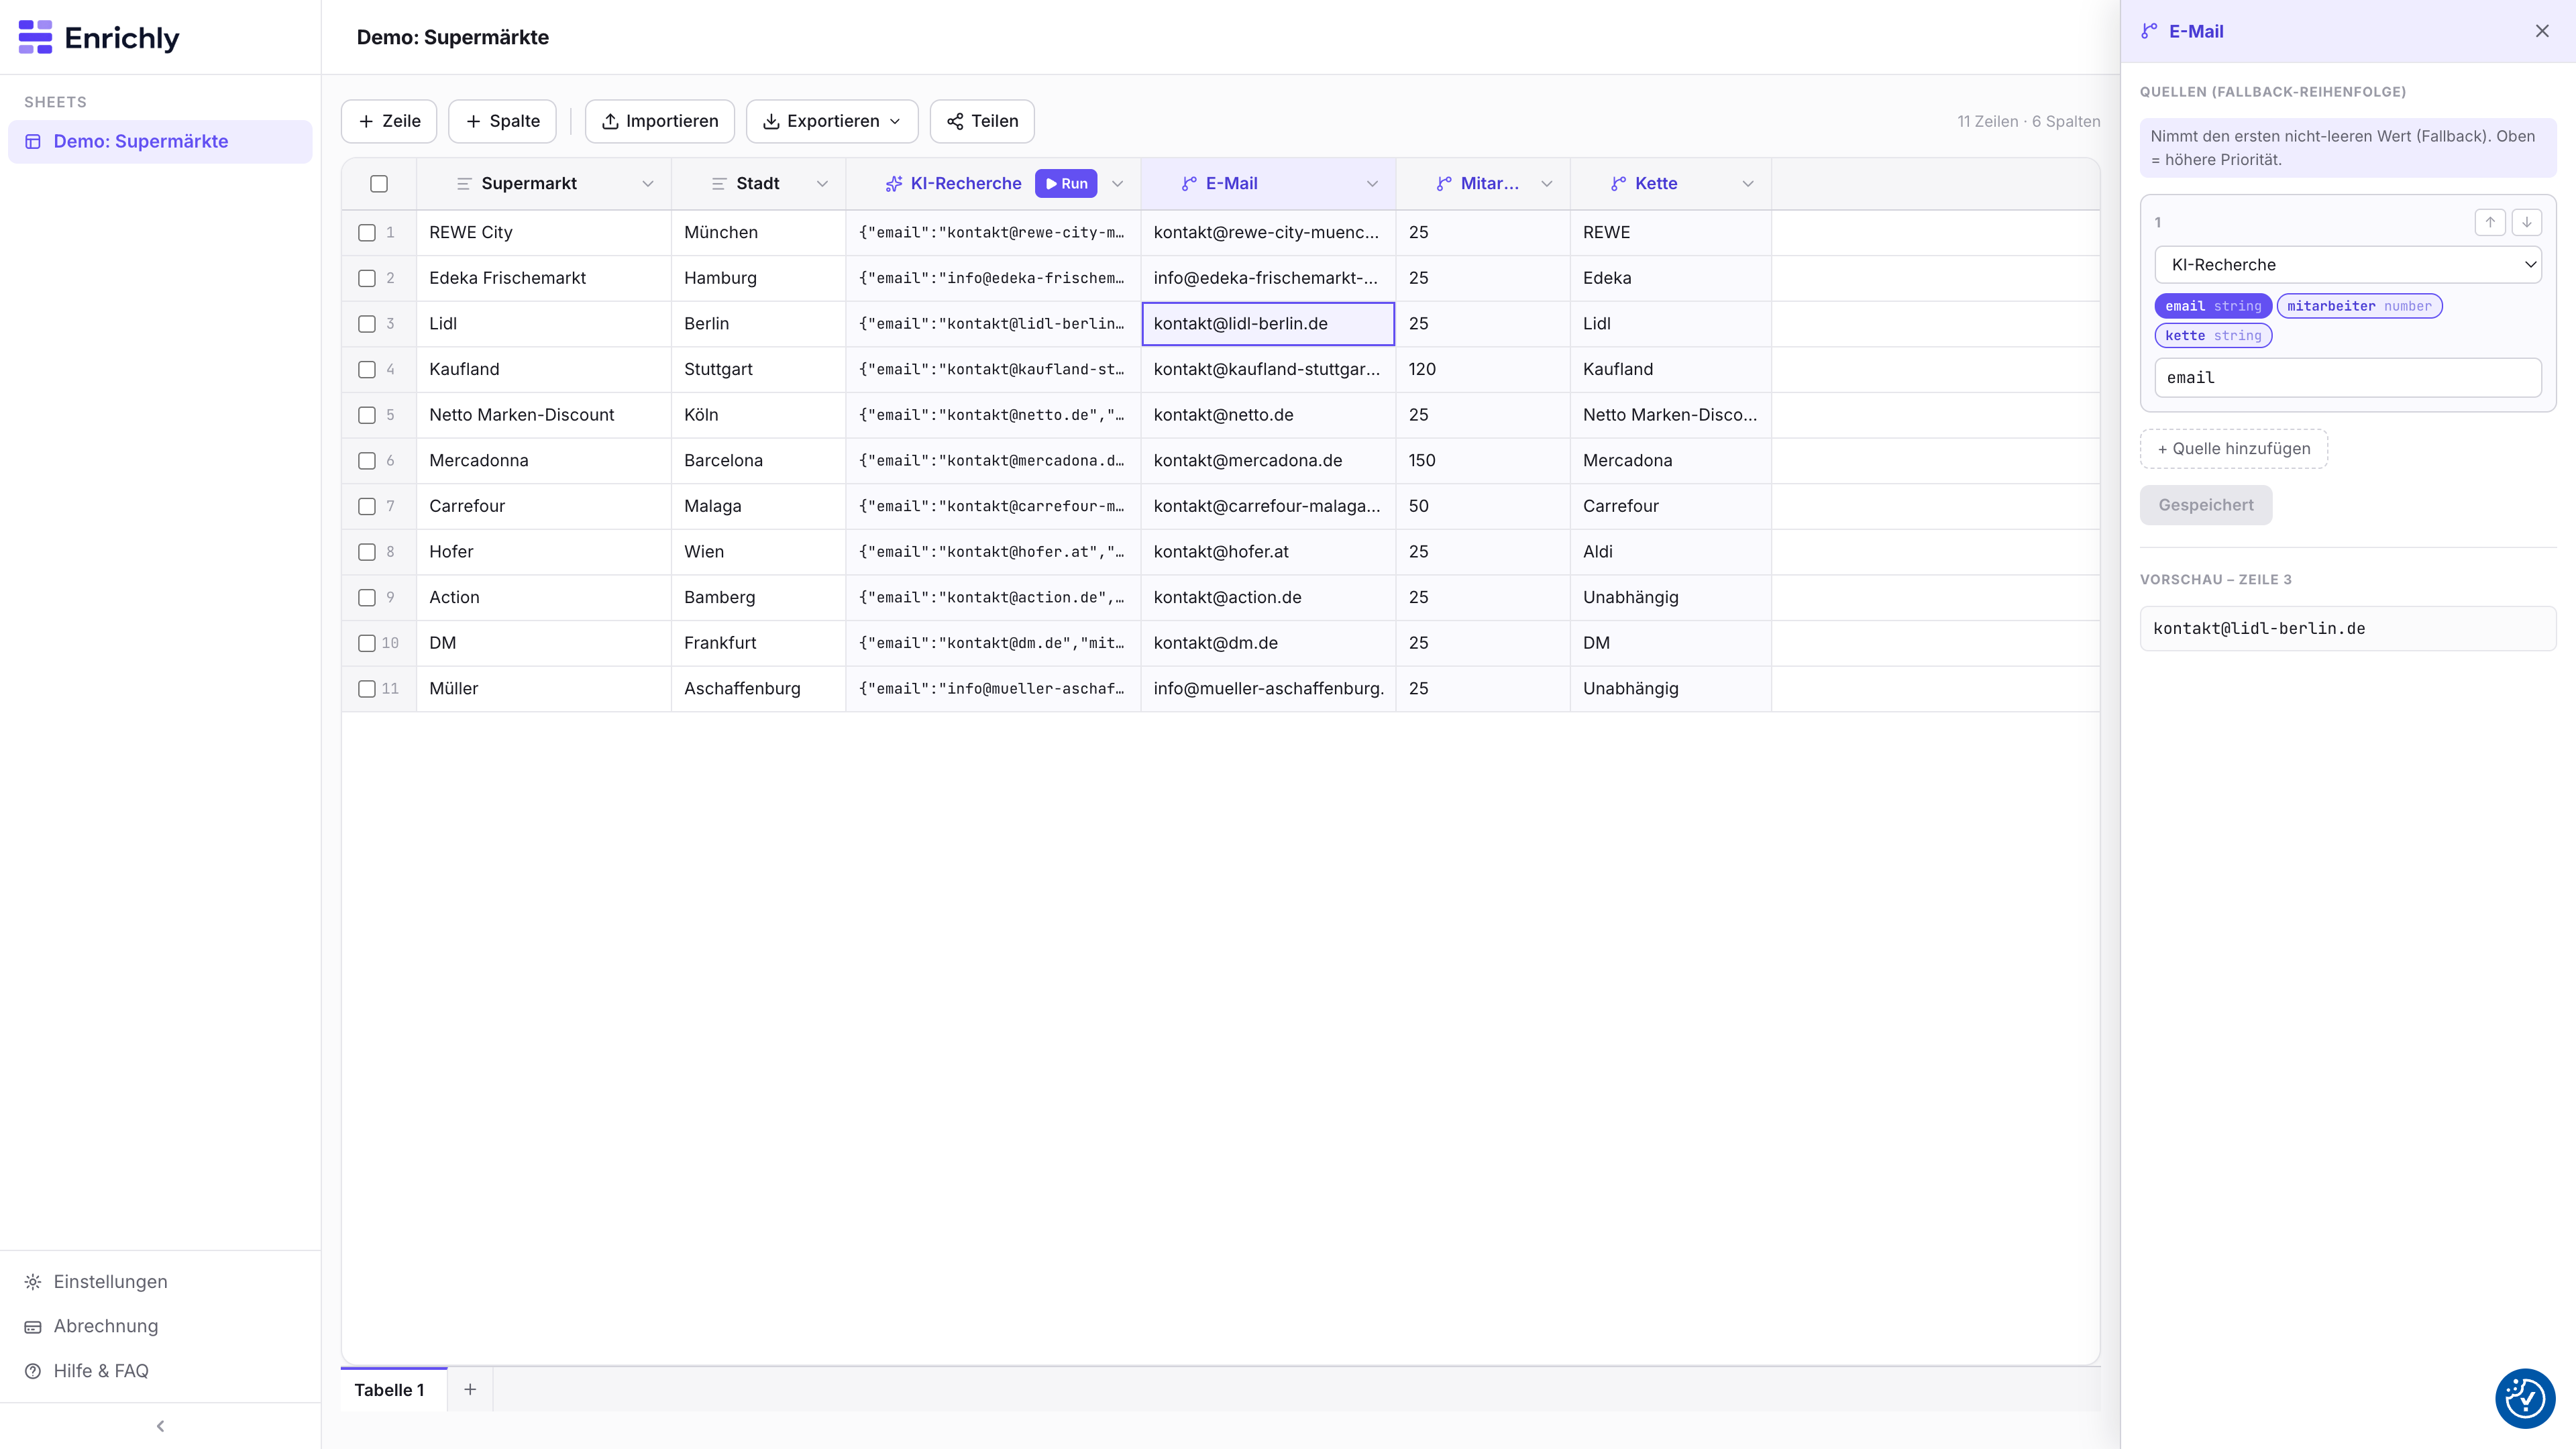Collapse the sidebar with the chevron arrow

point(160,1425)
